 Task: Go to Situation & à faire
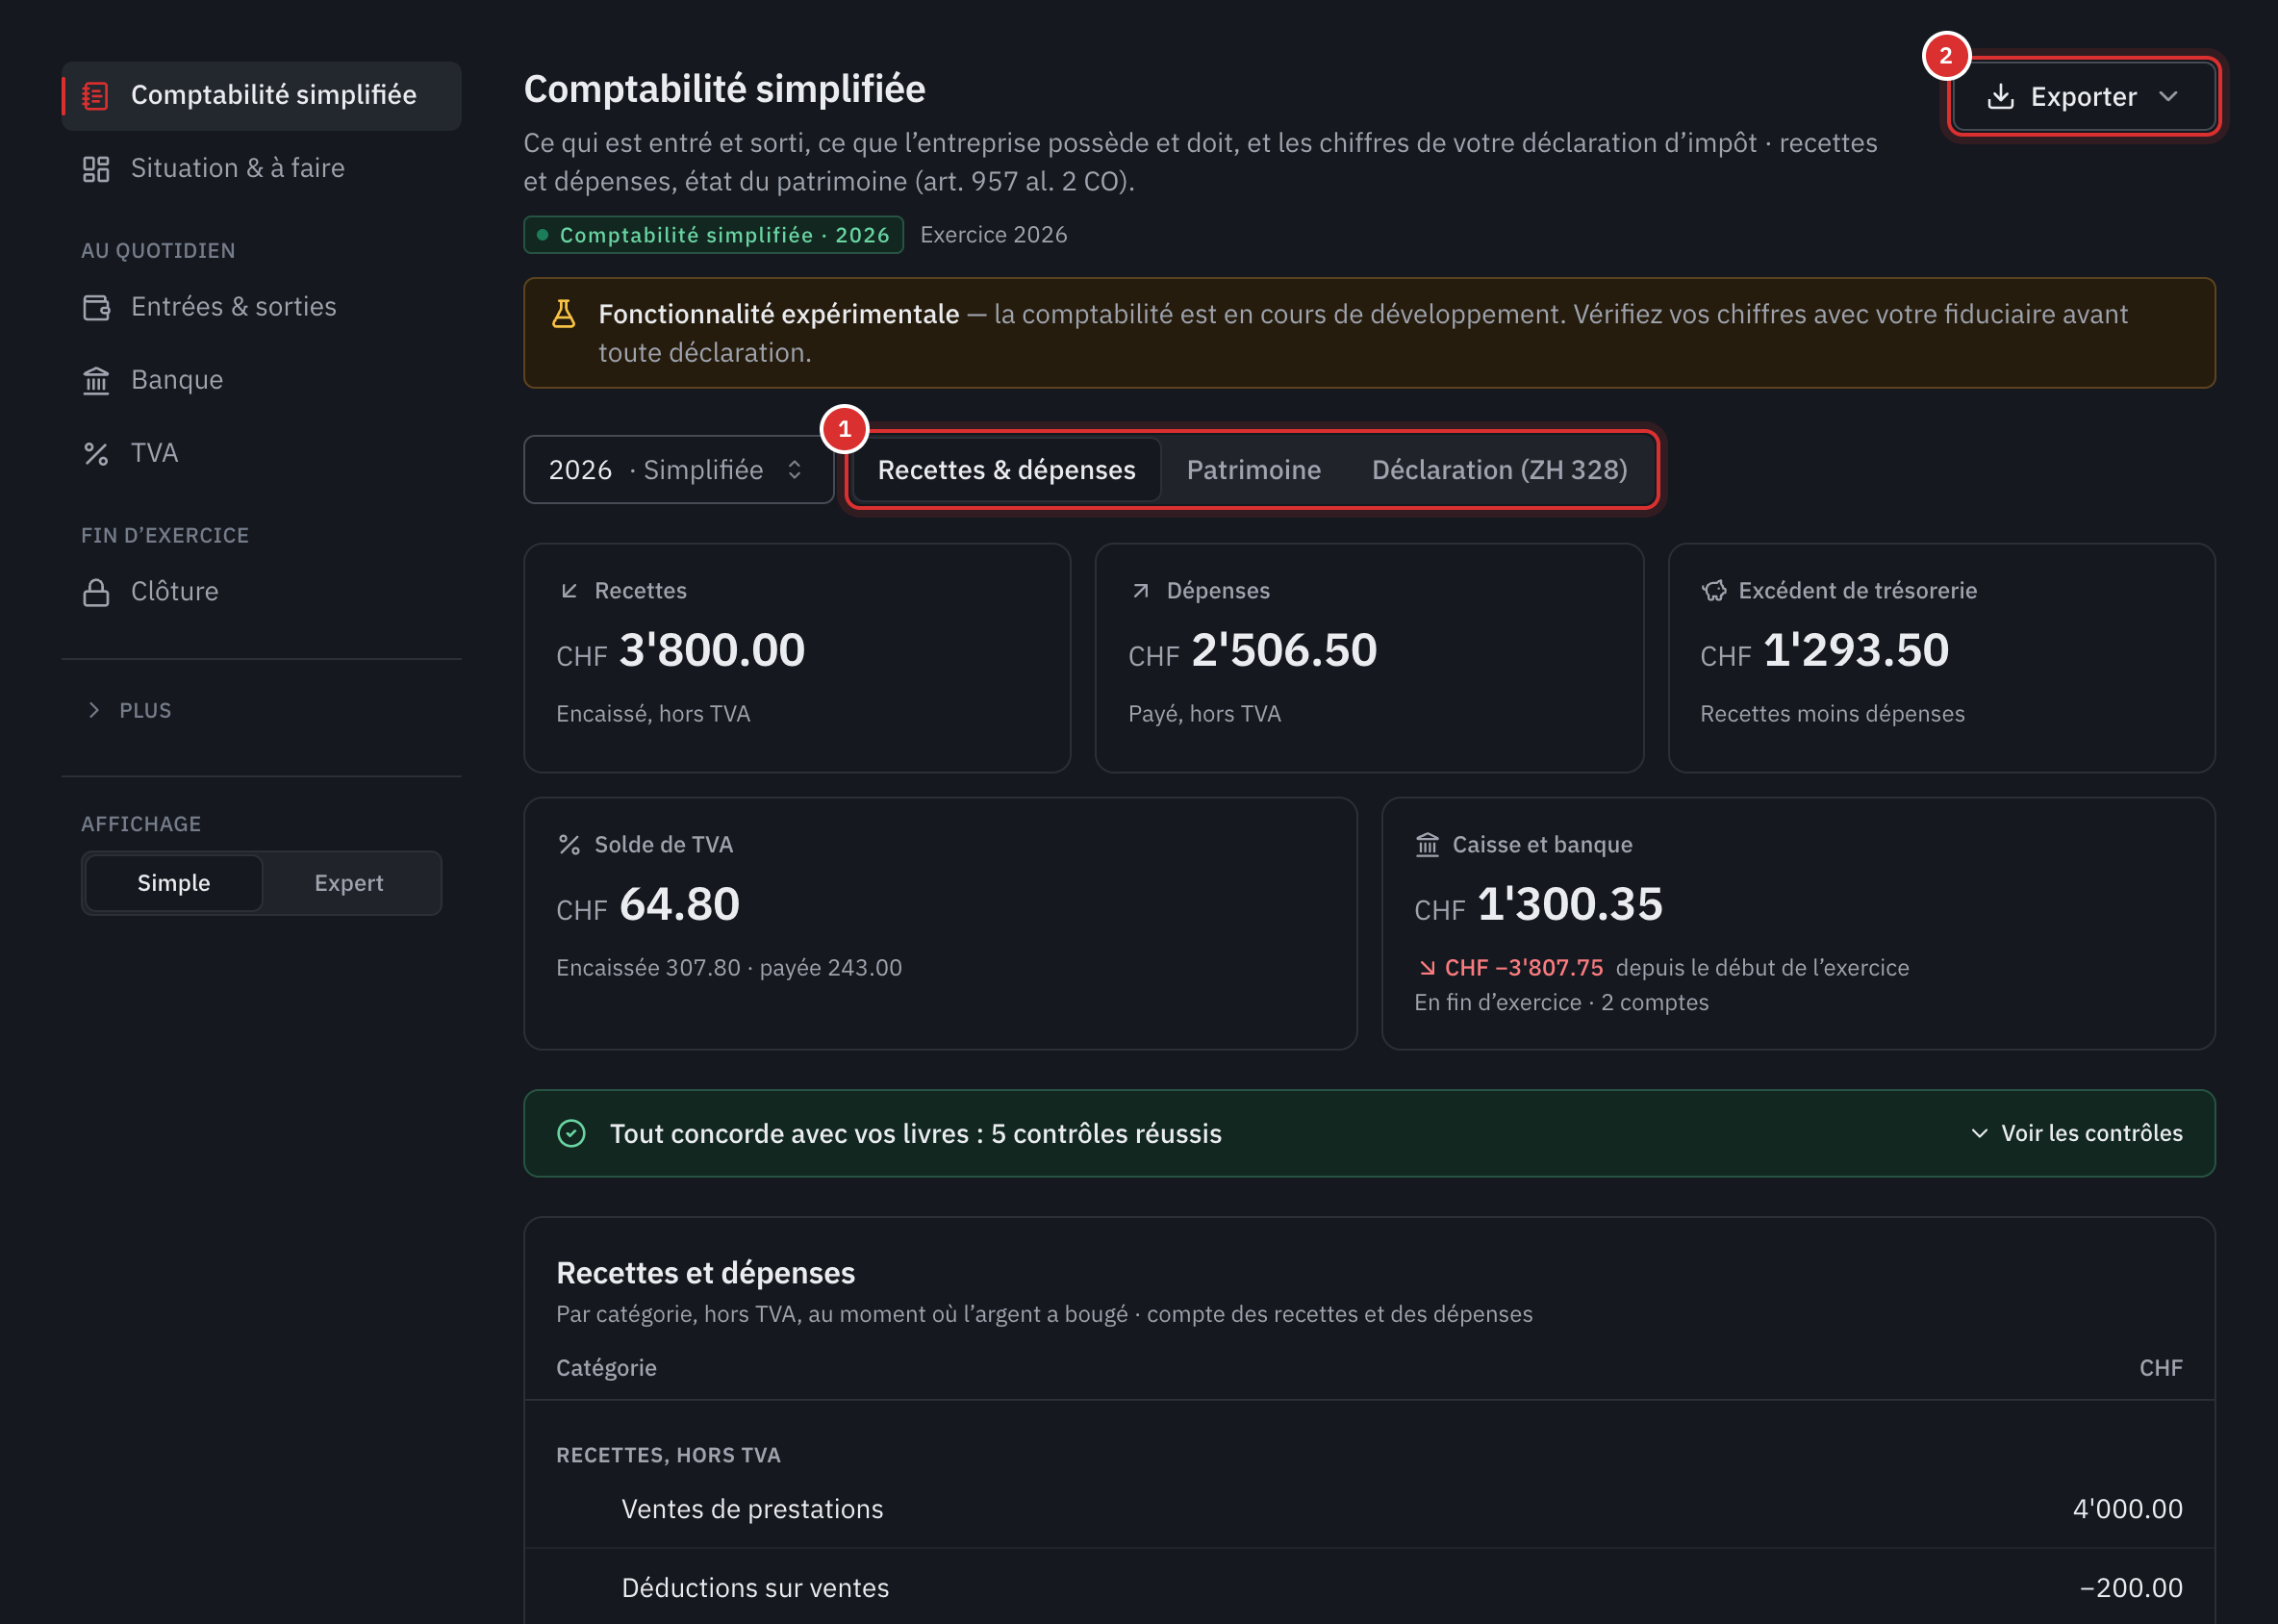tap(261, 169)
